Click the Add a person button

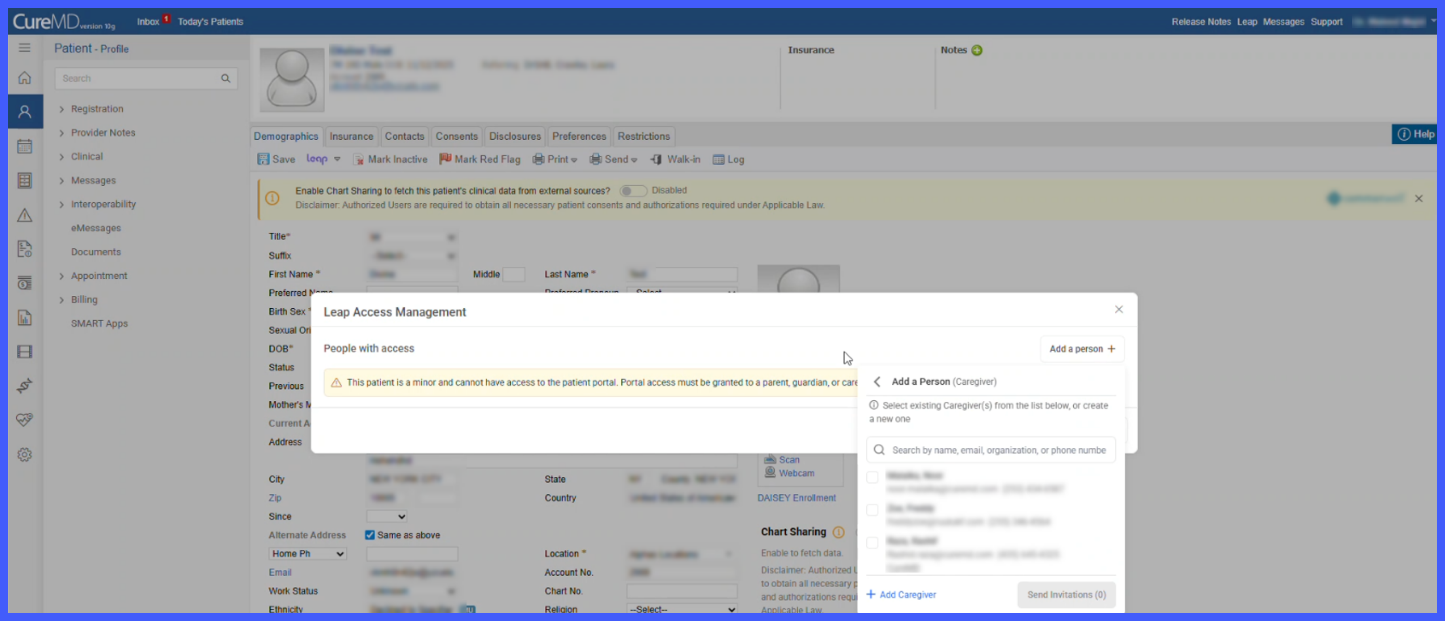(x=1082, y=349)
